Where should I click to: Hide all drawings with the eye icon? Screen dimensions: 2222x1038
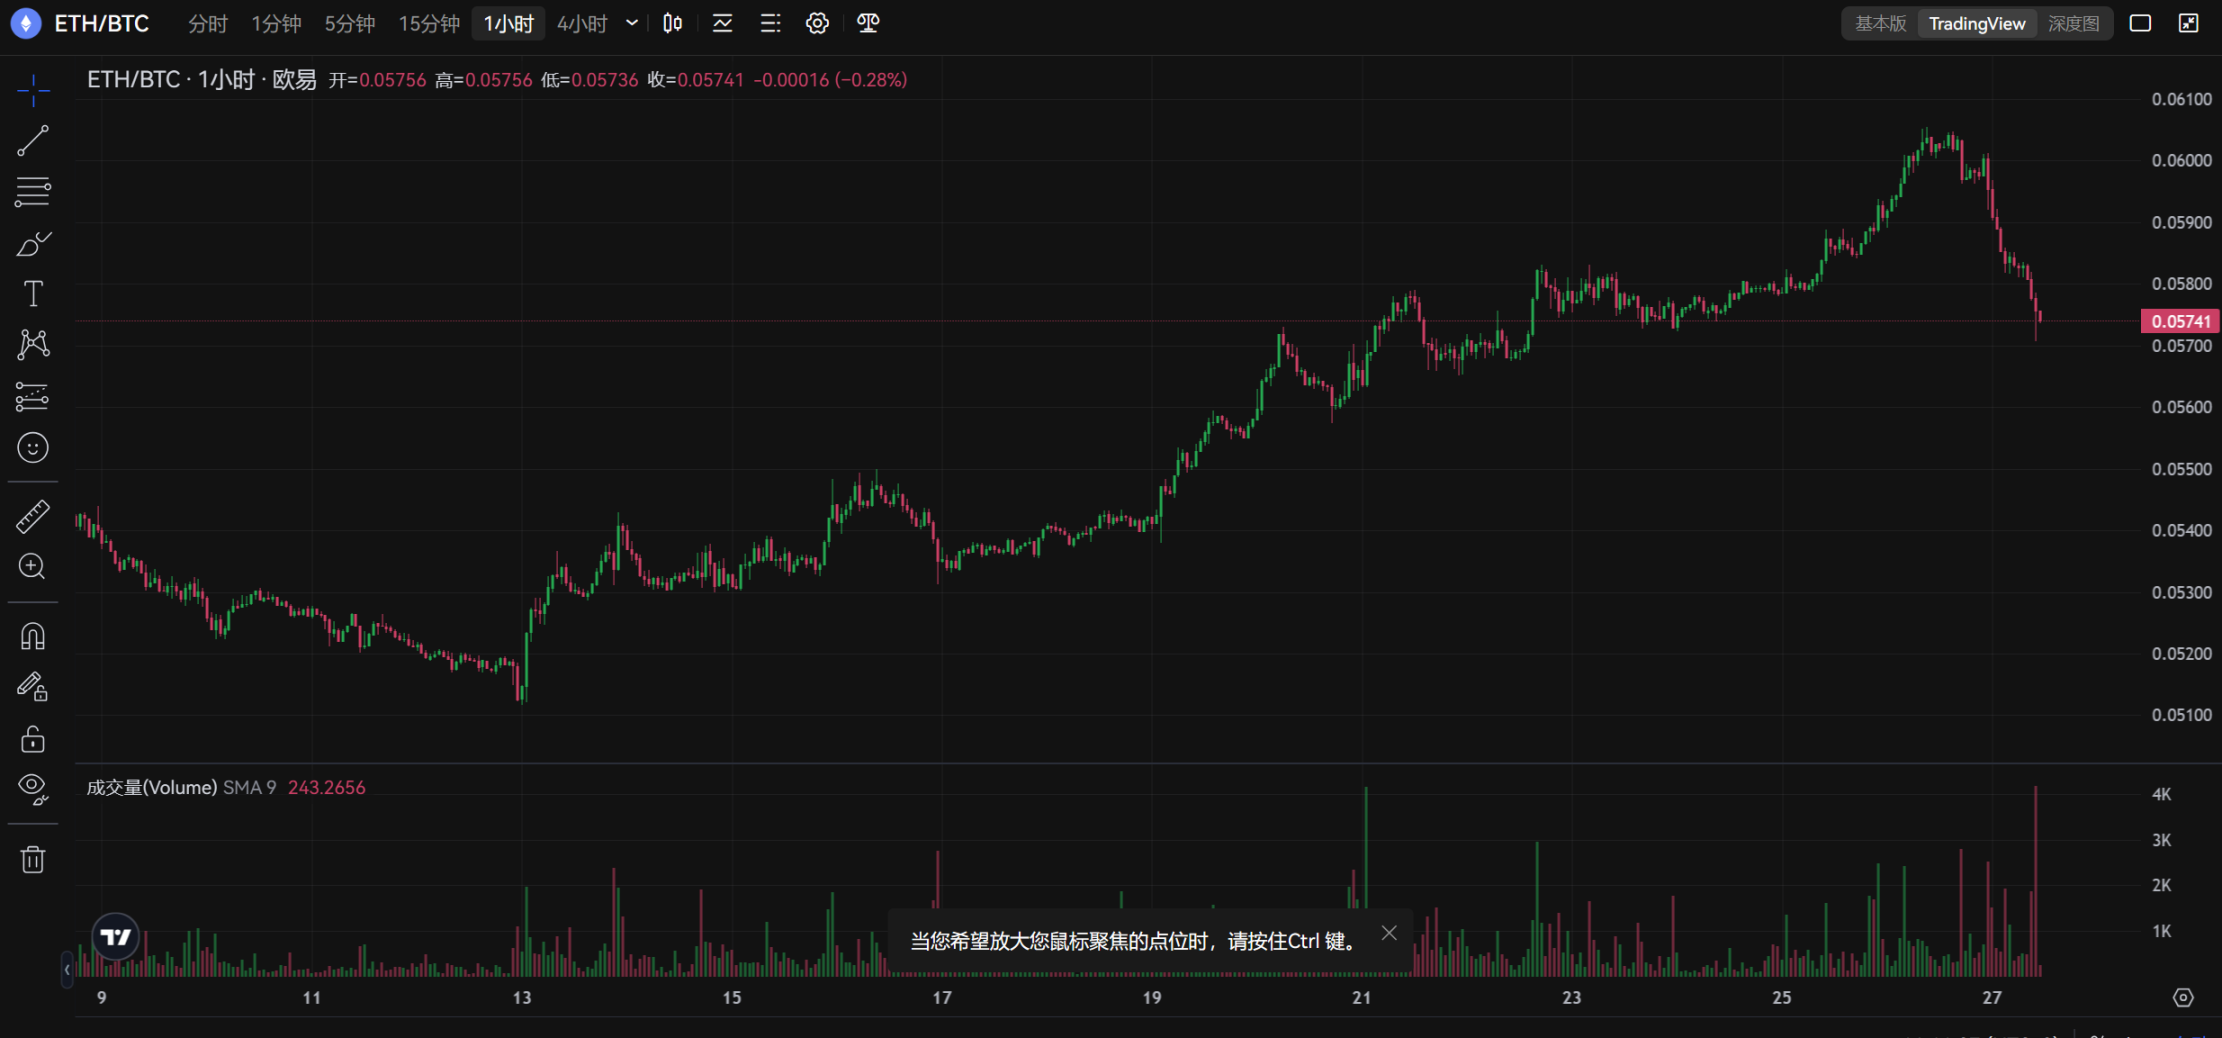pyautogui.click(x=32, y=789)
